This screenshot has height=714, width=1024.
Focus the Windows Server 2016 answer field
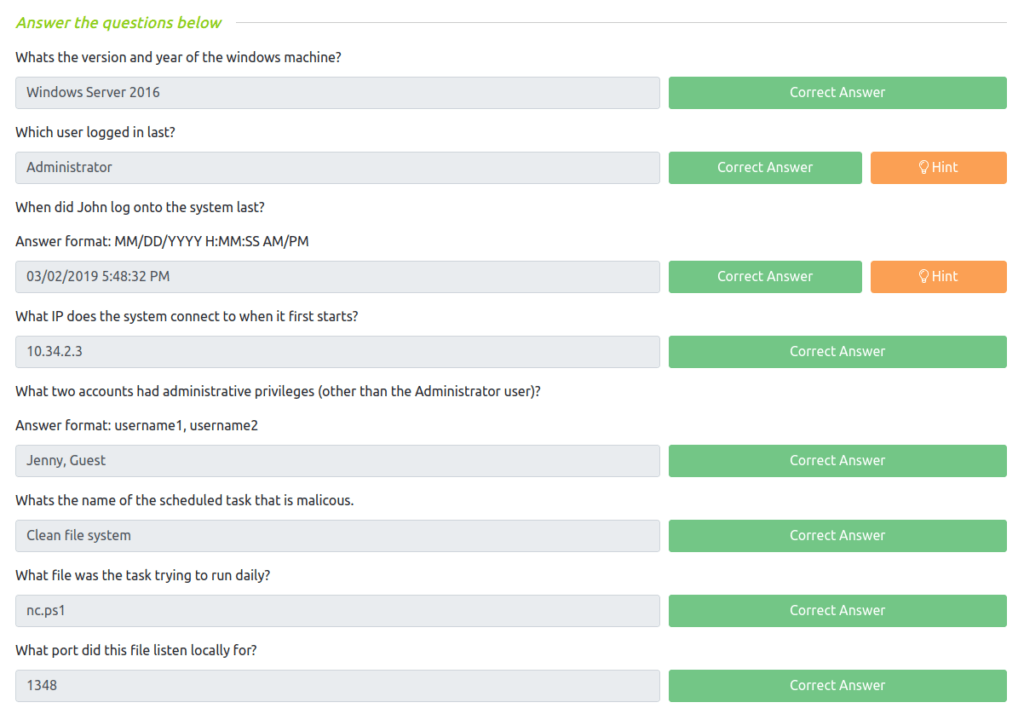(x=338, y=92)
